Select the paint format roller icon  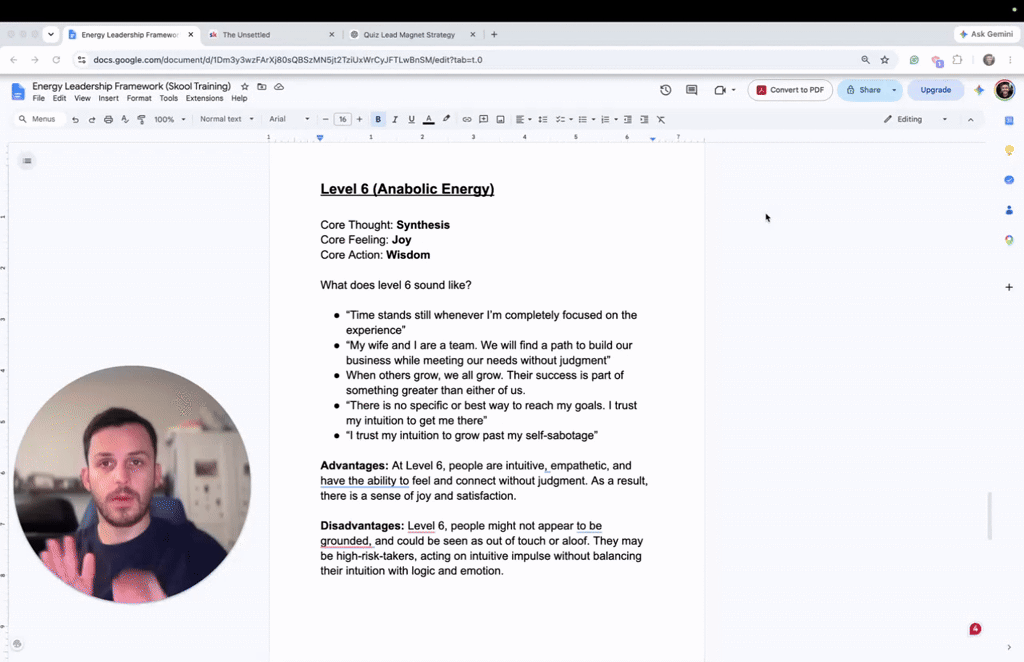[141, 119]
